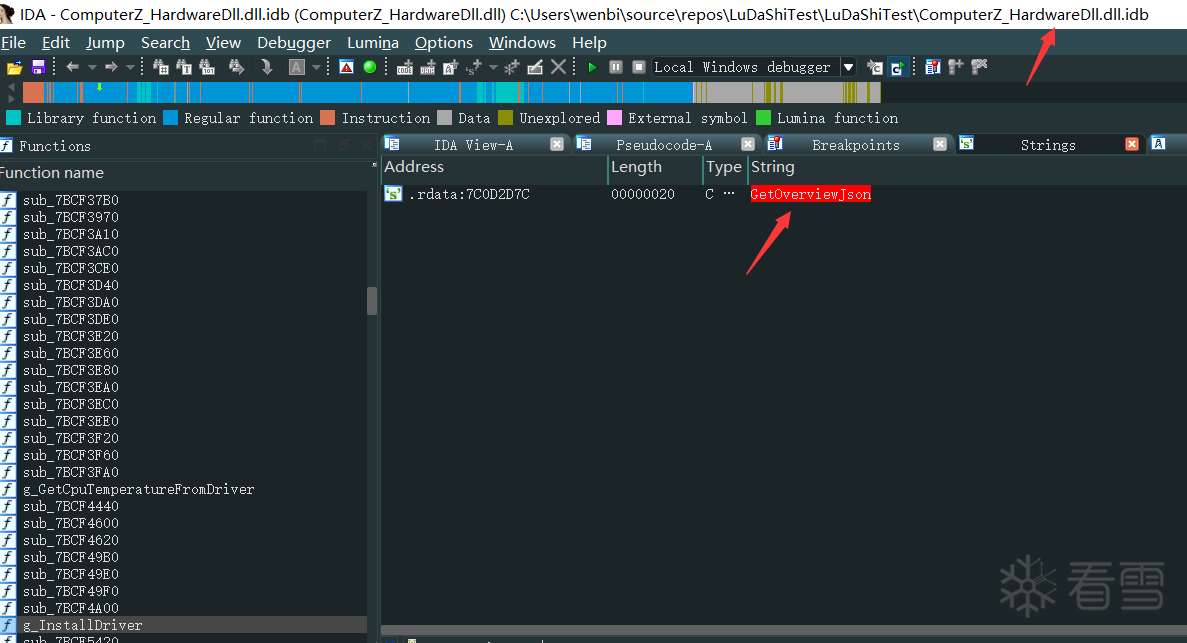
Task: Click the highlighted C with green arrow icon
Action: tap(897, 67)
